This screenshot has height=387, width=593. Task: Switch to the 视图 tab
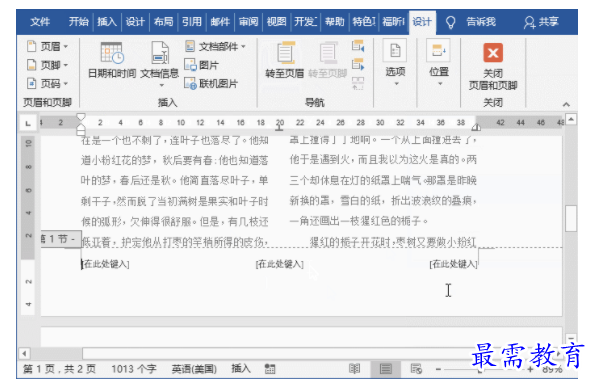pos(276,22)
